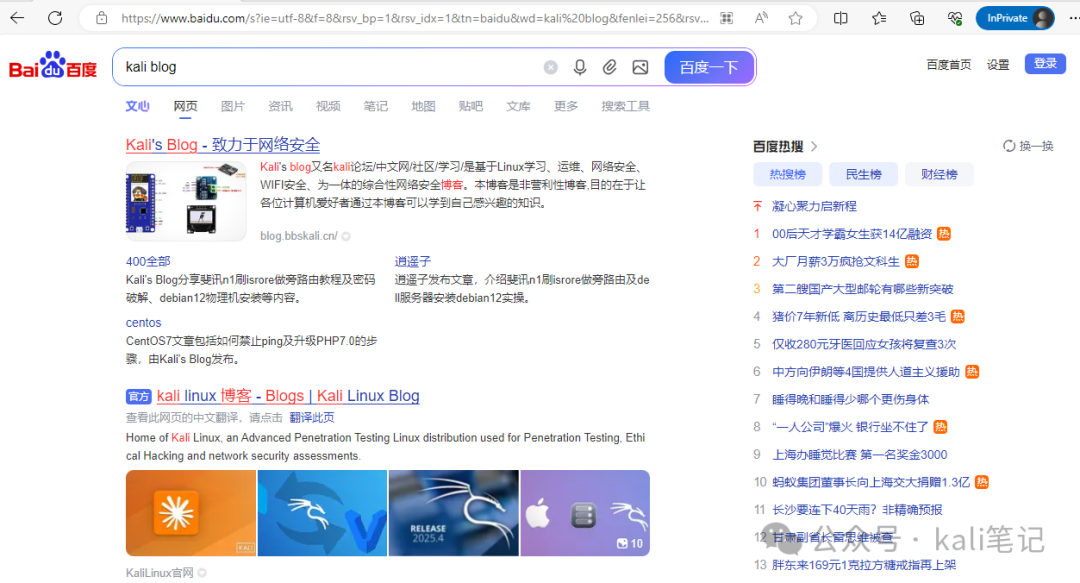Attach a file using the paperclip icon

click(x=610, y=67)
